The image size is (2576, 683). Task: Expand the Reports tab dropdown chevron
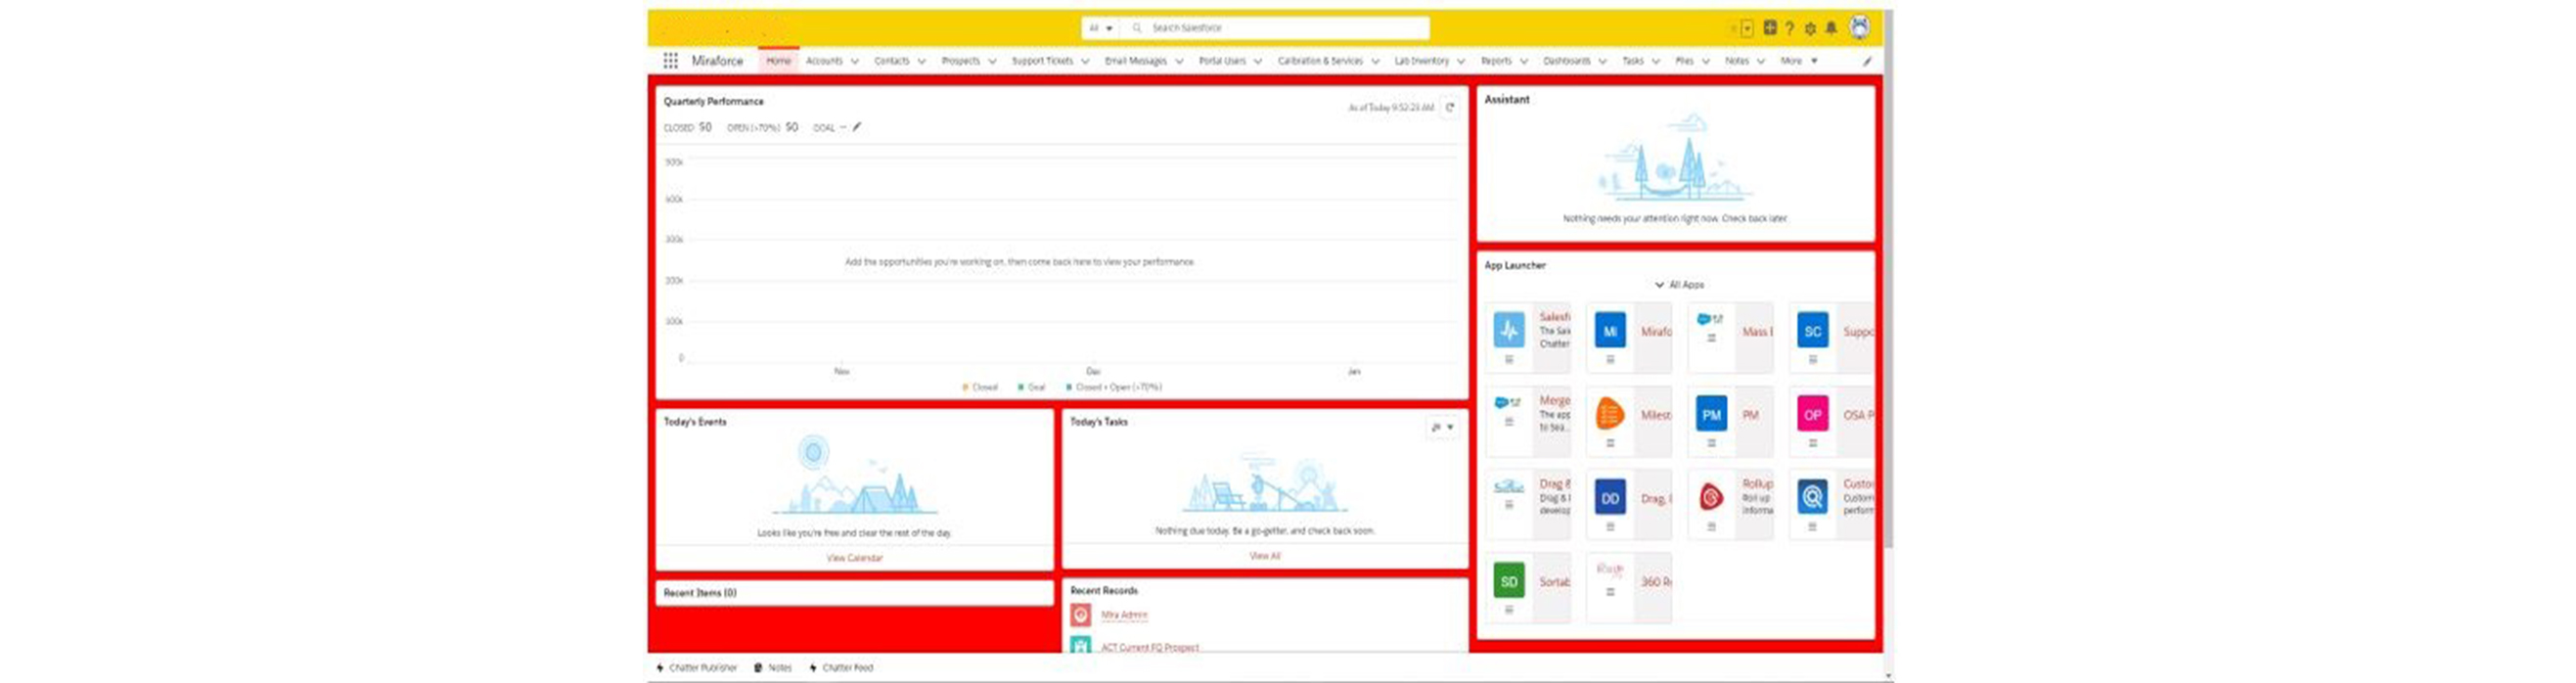[x=1524, y=61]
